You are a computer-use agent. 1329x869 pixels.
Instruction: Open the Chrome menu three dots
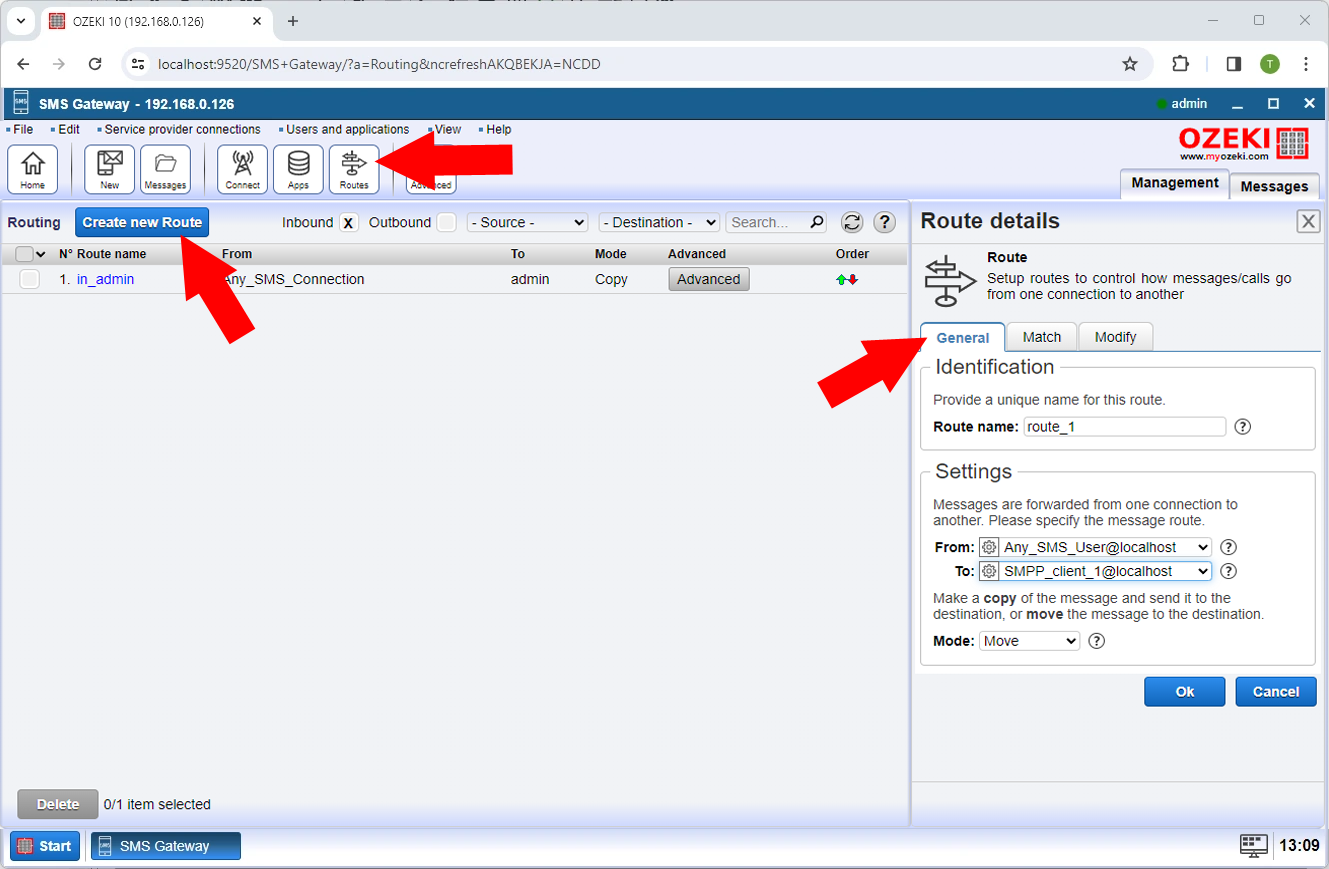pos(1305,64)
